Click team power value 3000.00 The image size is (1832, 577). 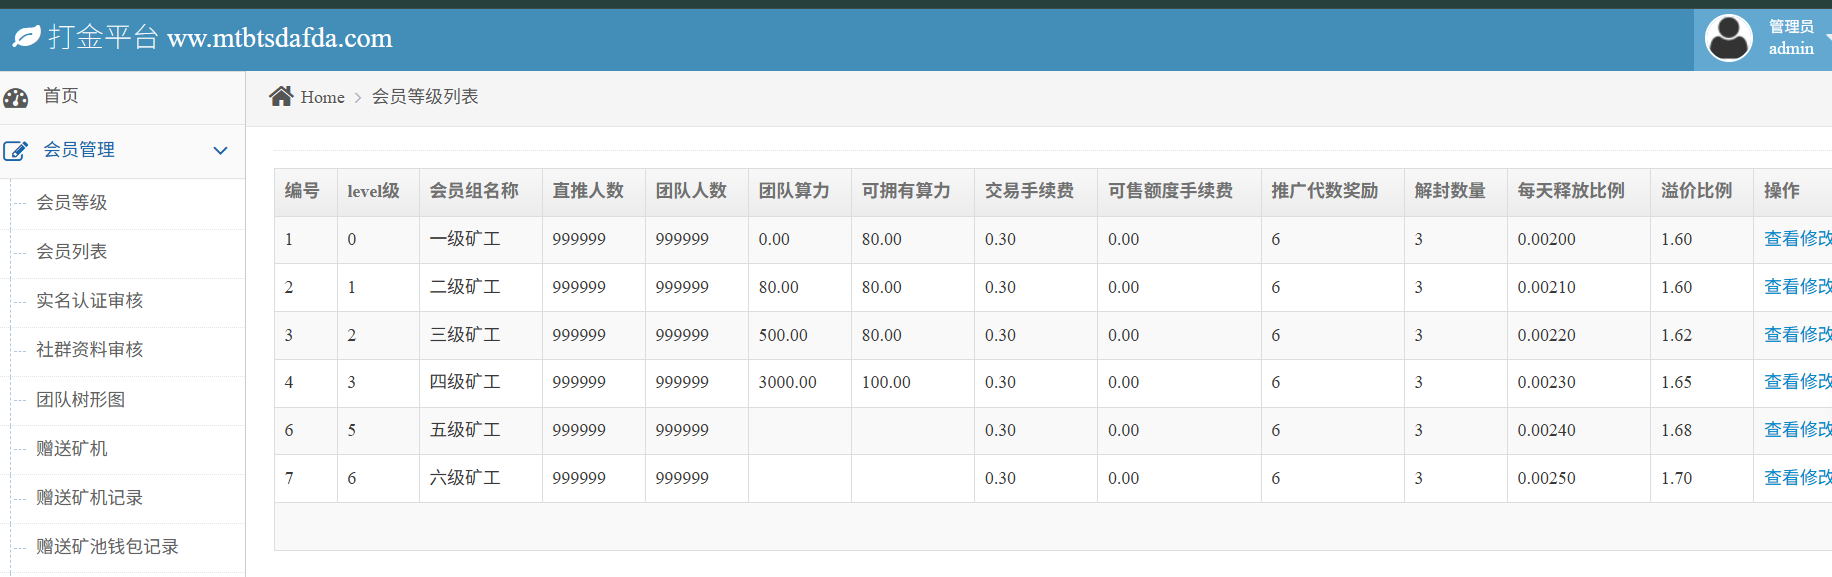[x=788, y=382]
